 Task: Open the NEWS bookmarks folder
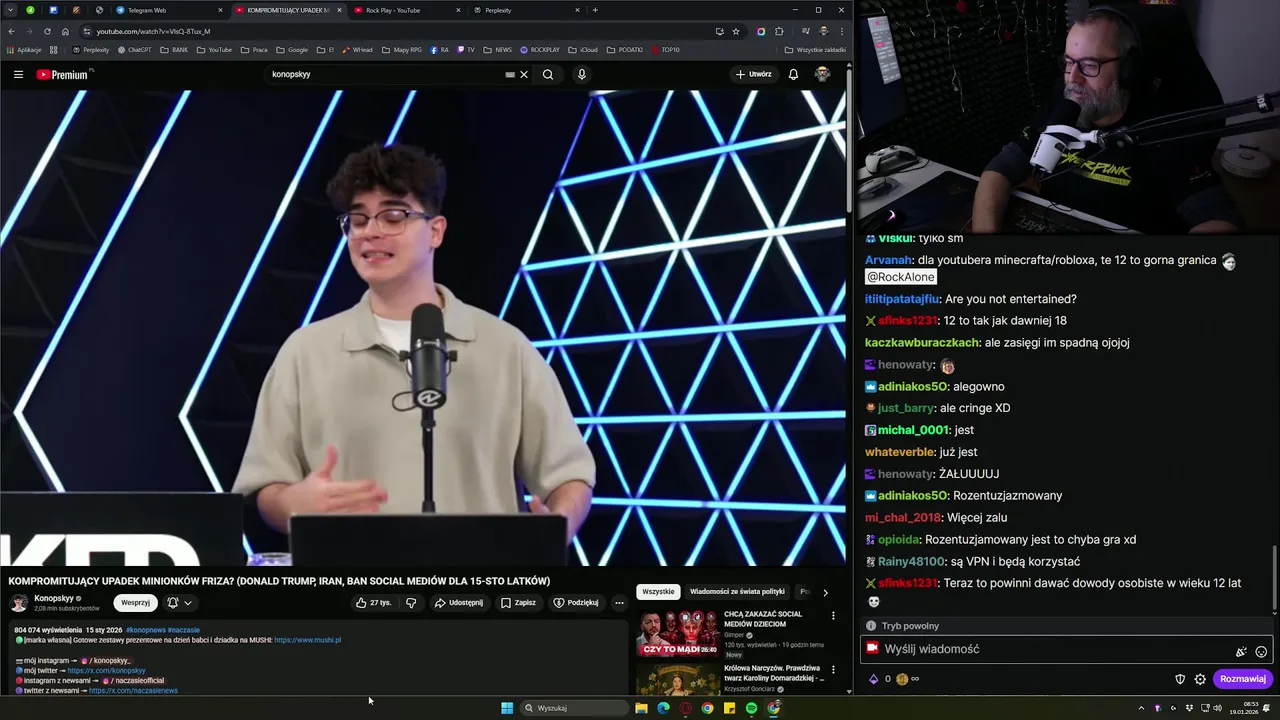click(x=497, y=49)
